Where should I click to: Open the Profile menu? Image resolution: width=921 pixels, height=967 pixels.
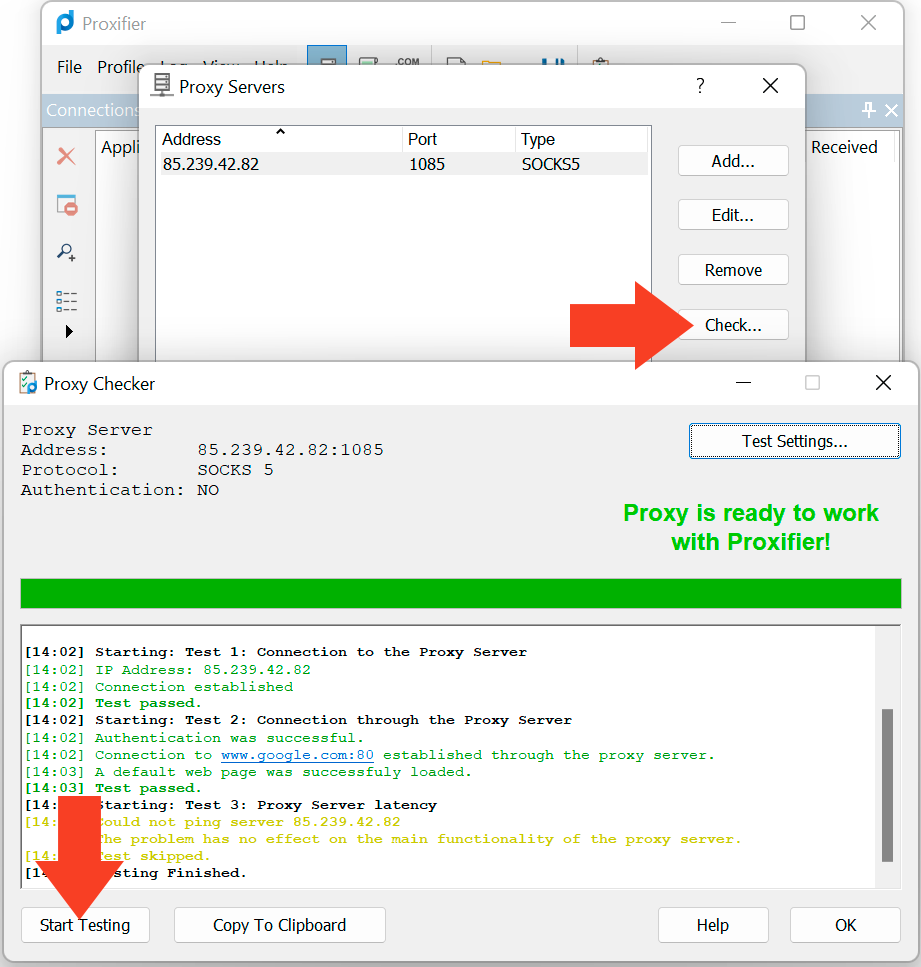click(120, 67)
